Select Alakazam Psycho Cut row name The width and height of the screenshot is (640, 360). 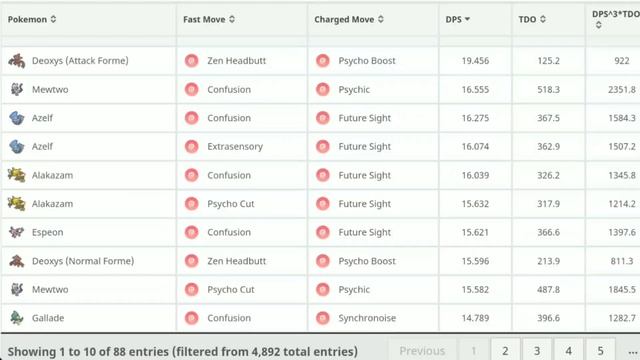pos(52,204)
